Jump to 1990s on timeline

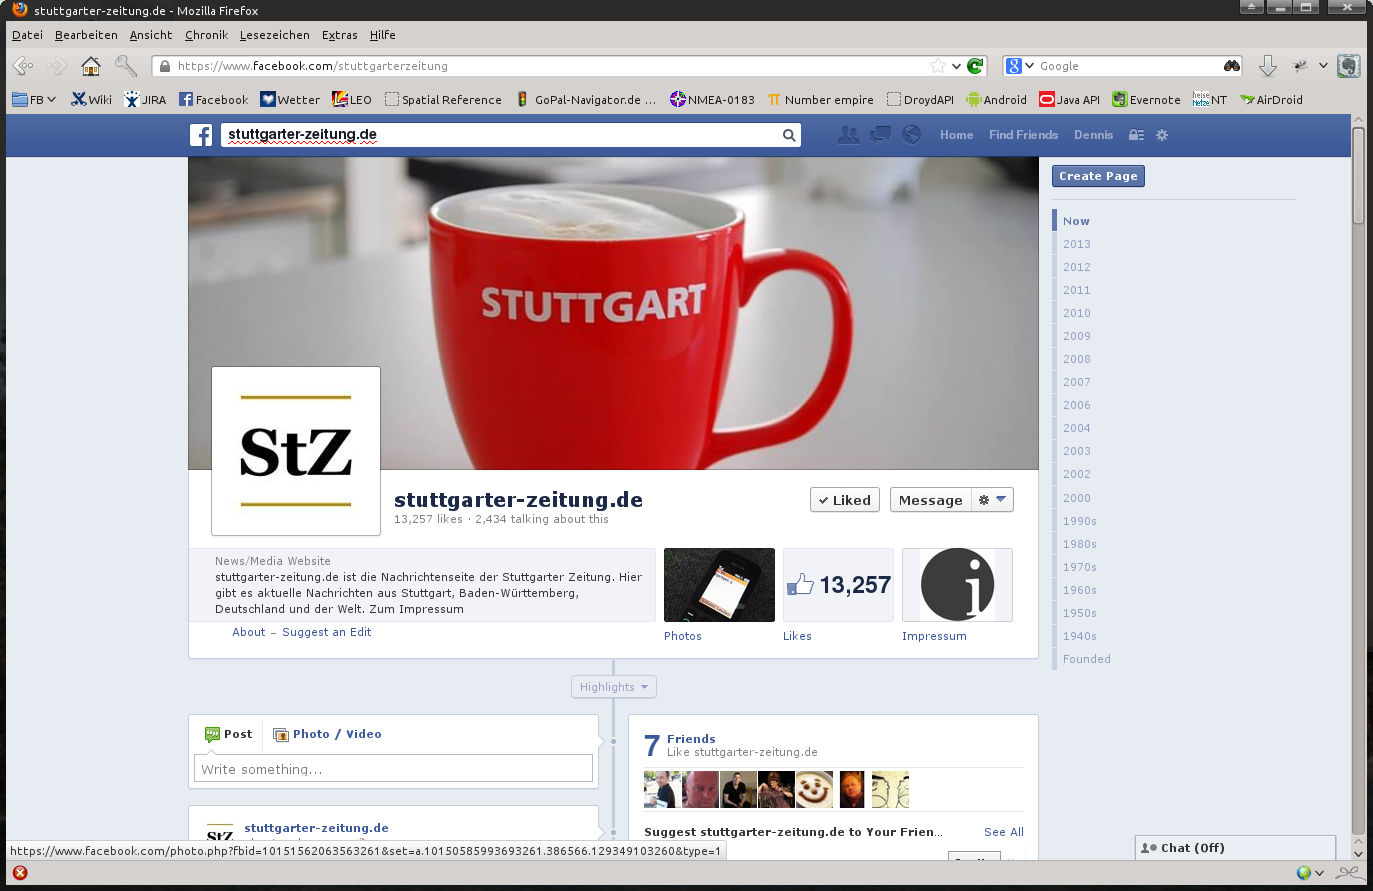click(1080, 521)
